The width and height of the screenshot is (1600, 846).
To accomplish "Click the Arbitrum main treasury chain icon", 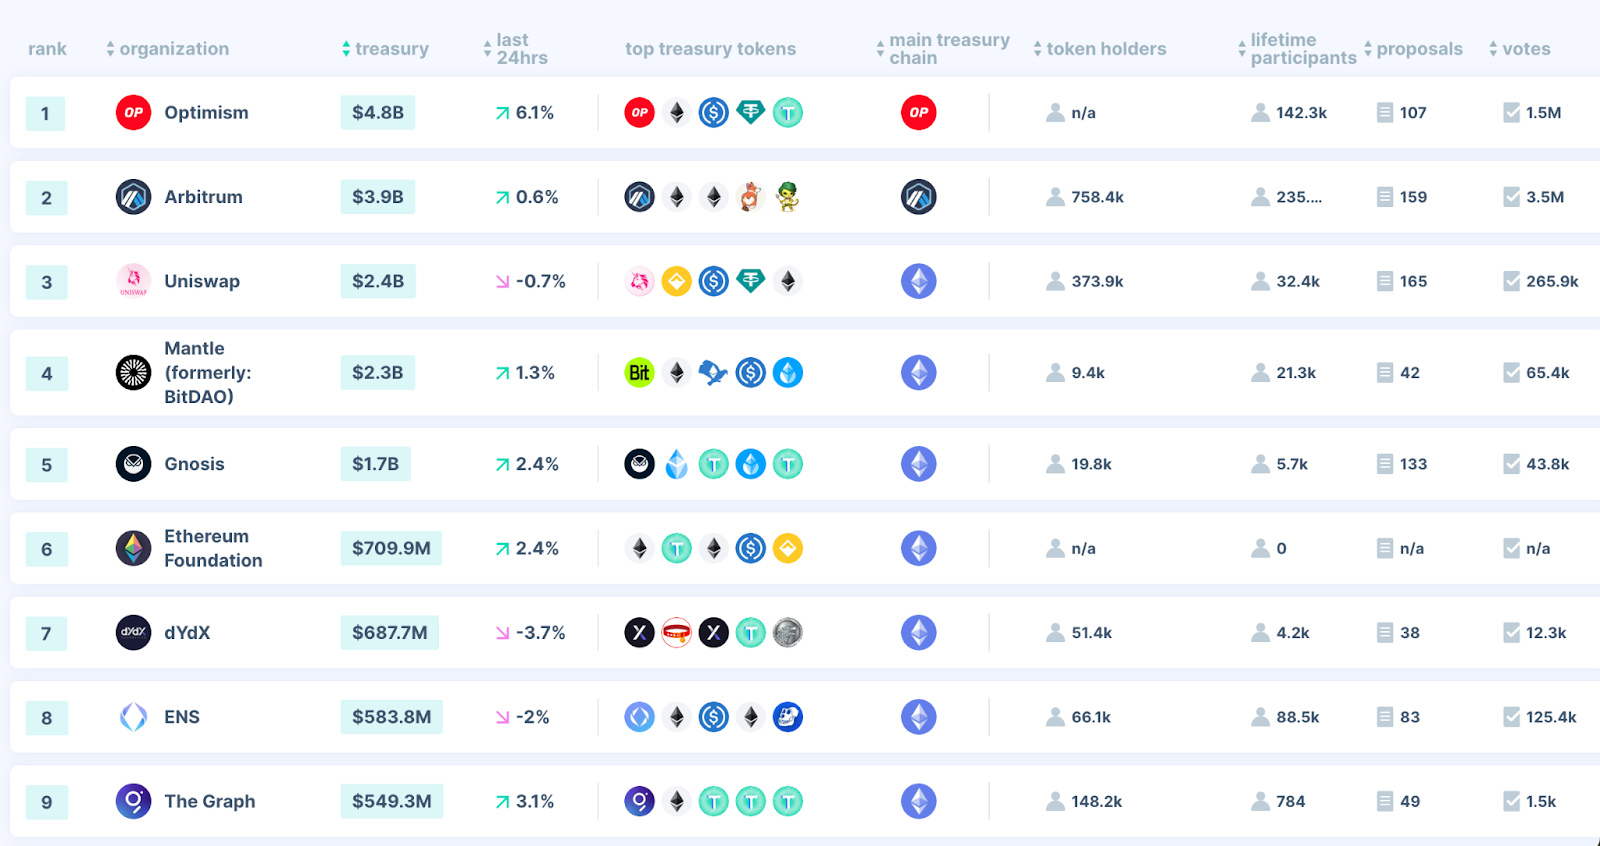I will click(x=918, y=197).
